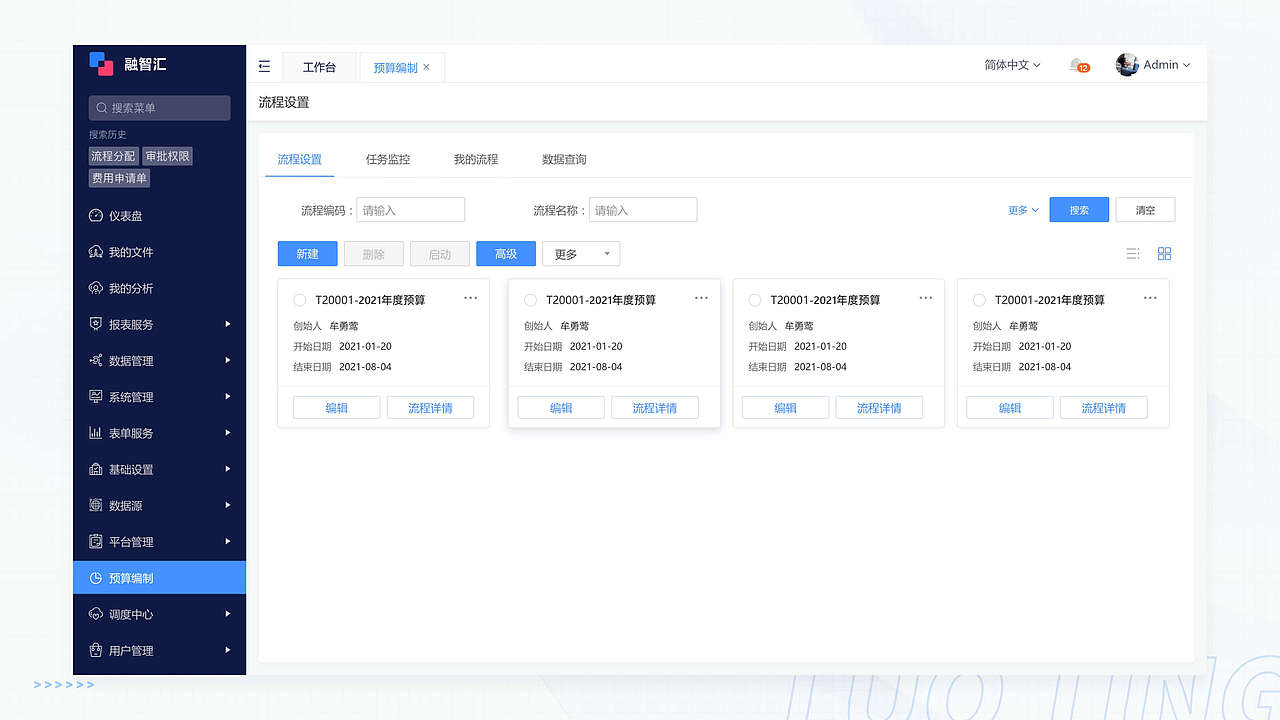Open 我的分析 icon in sidebar
Screen dimensions: 1280x720
pyautogui.click(x=96, y=288)
